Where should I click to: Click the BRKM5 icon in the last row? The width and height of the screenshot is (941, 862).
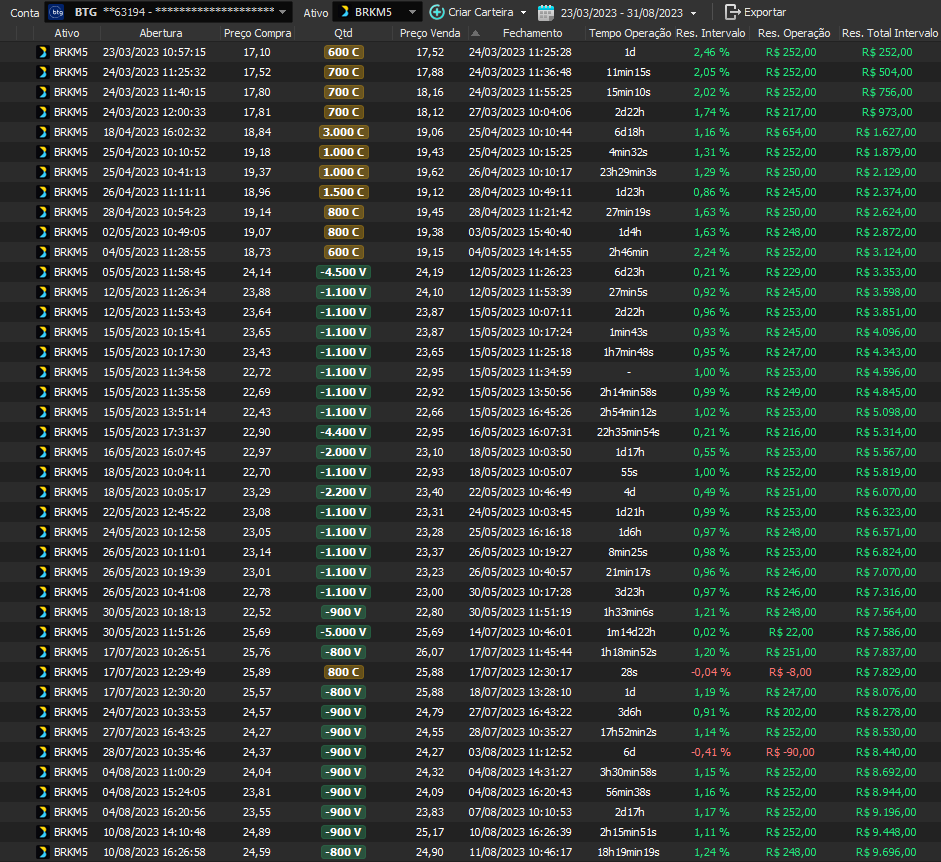pos(43,852)
